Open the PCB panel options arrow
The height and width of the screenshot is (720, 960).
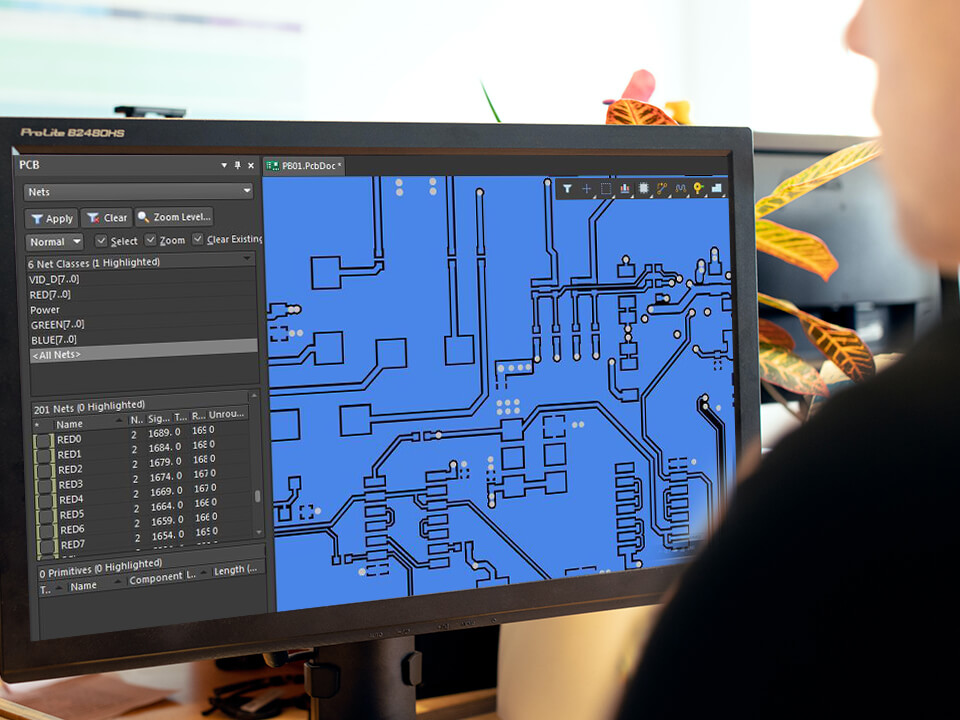tap(224, 166)
